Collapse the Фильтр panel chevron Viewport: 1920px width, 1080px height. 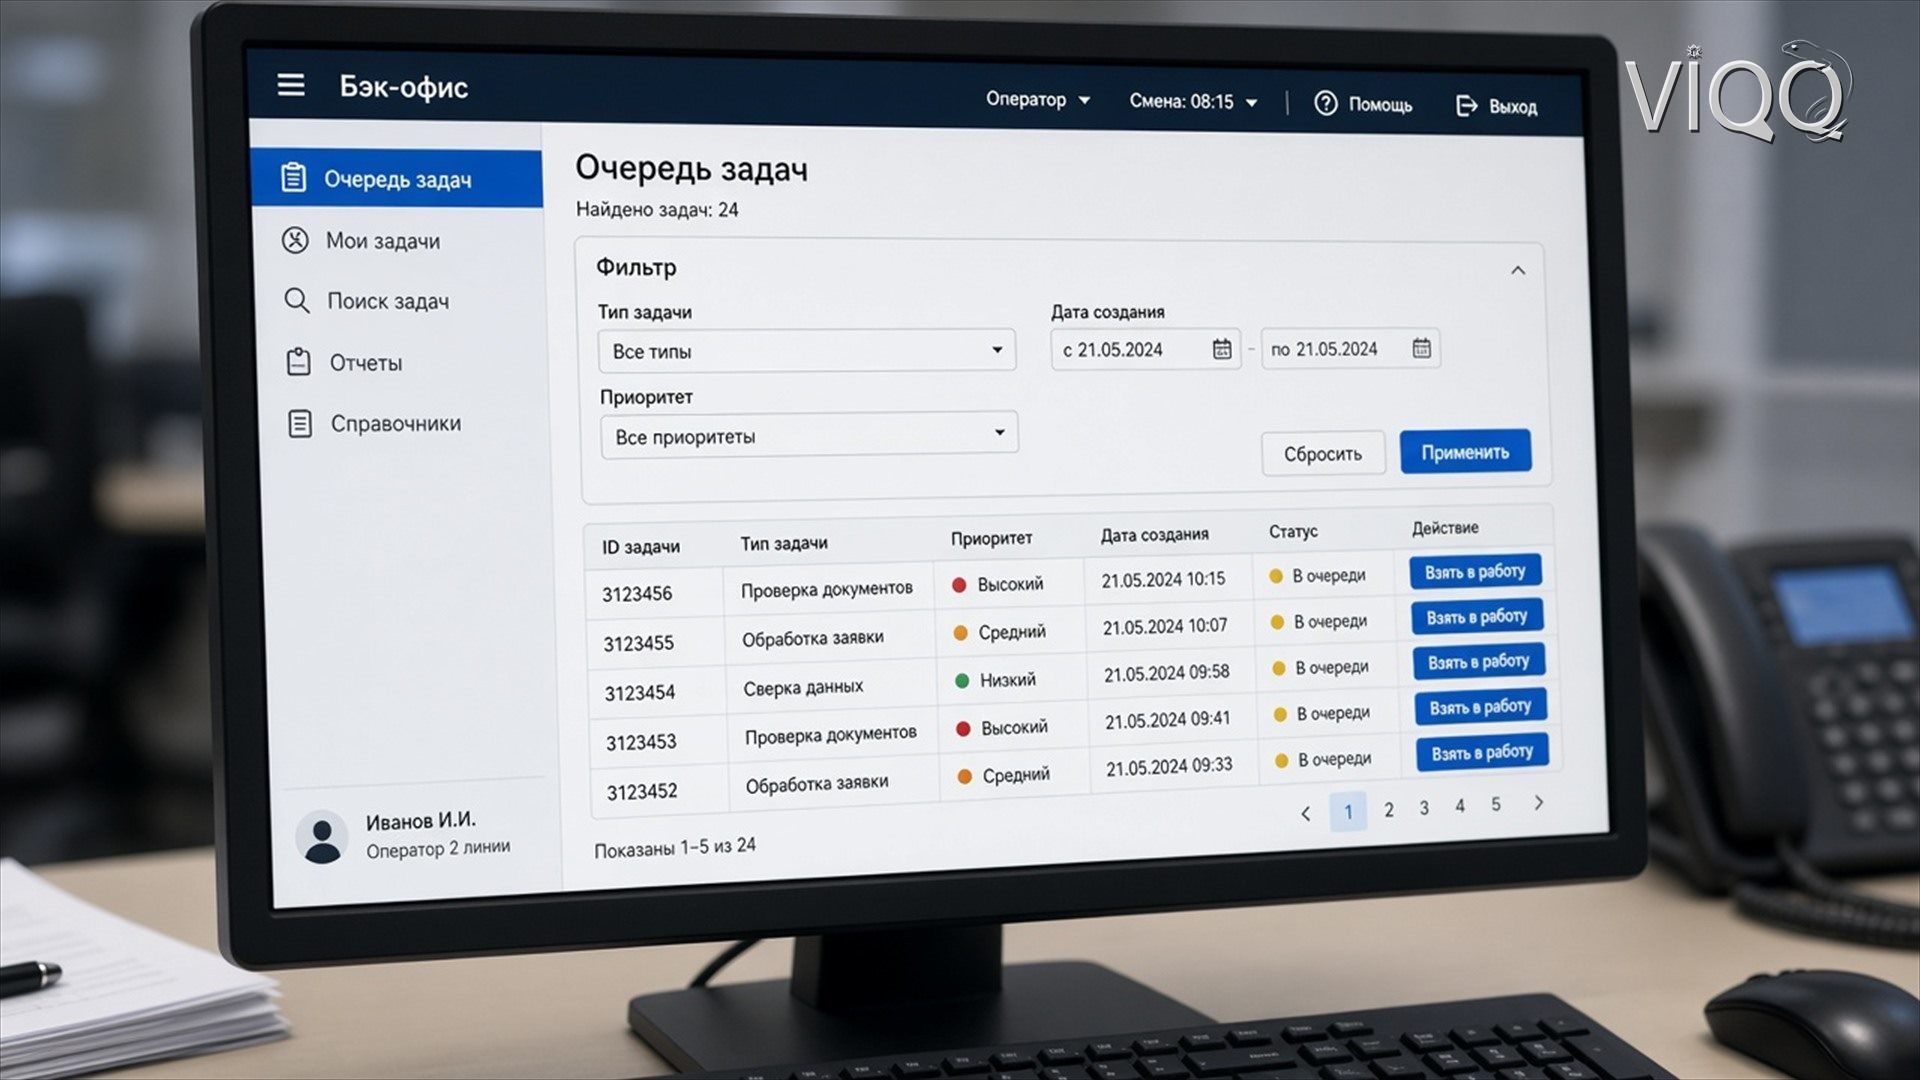coord(1518,270)
